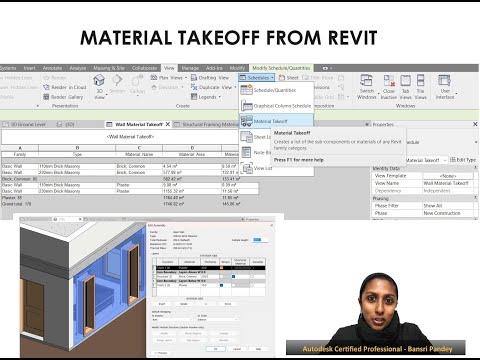
Task: Open the User Interface dropdown arrow
Action: click(456, 94)
